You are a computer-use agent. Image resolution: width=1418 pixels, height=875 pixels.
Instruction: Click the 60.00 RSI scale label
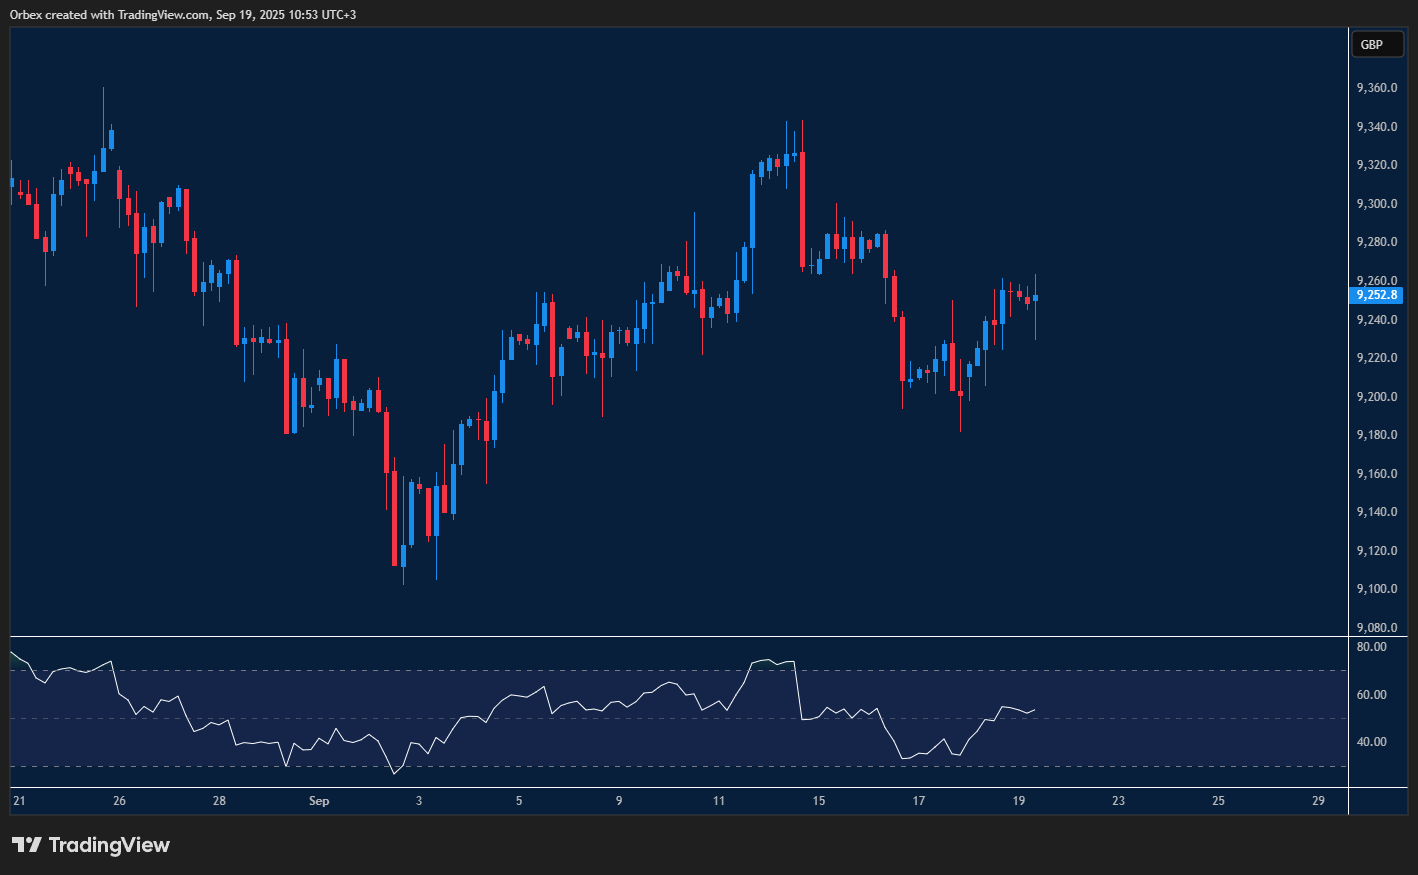(x=1371, y=695)
